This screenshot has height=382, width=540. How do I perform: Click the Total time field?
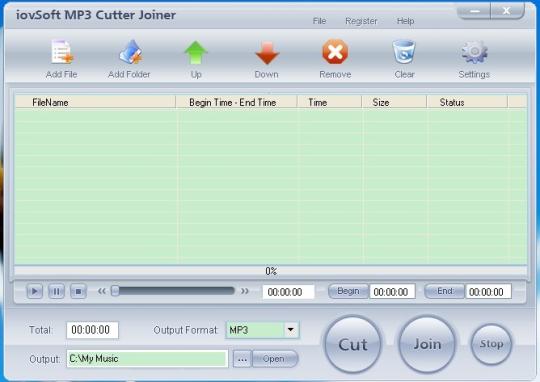coord(92,330)
